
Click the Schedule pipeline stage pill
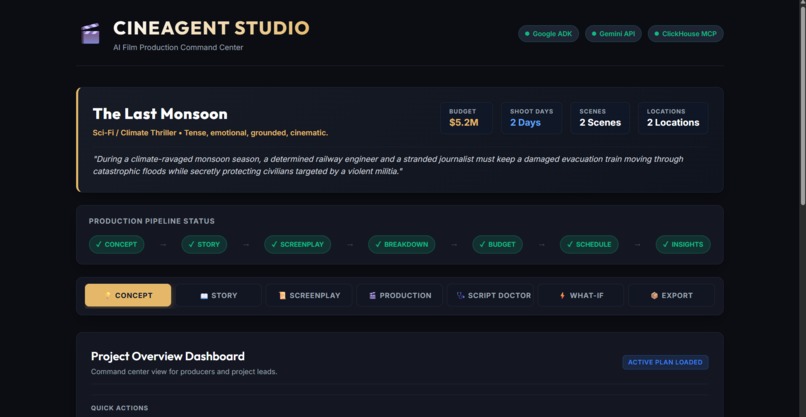[589, 245]
